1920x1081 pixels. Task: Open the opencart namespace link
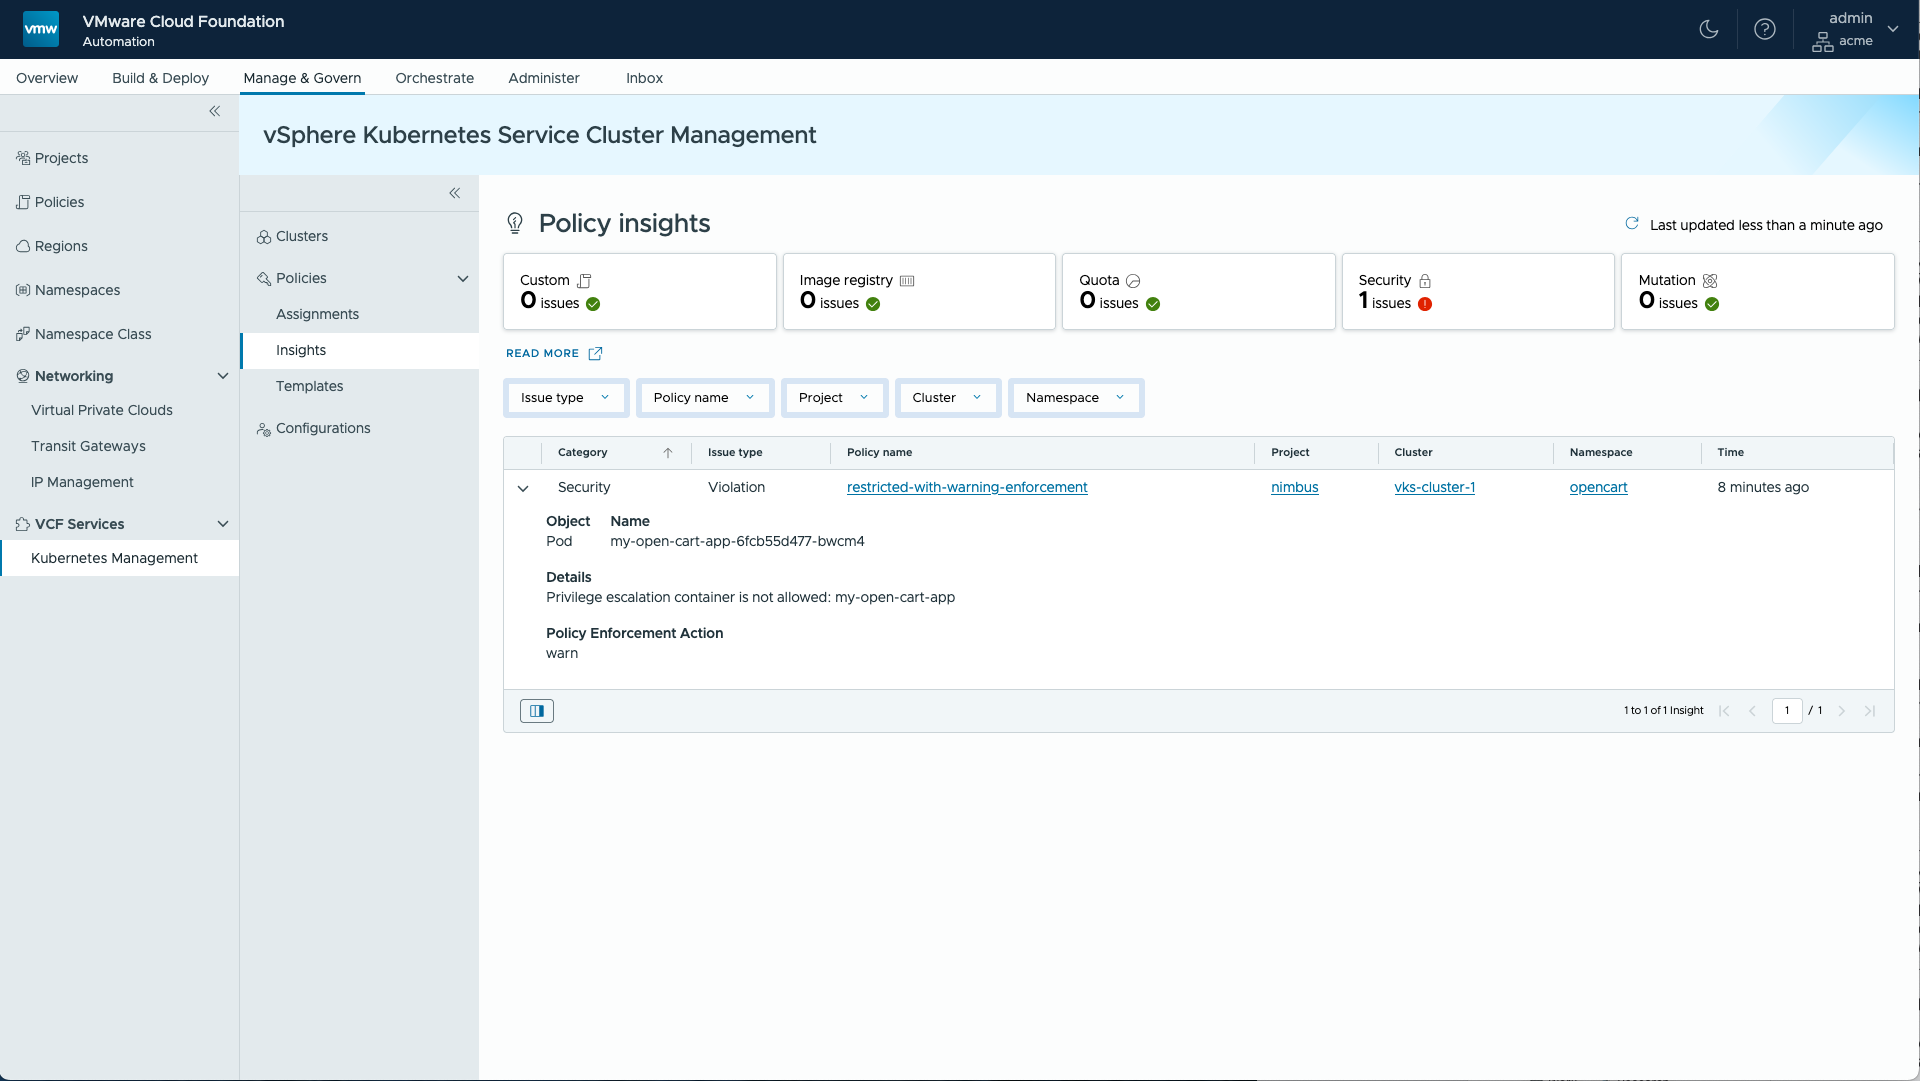[x=1598, y=487]
